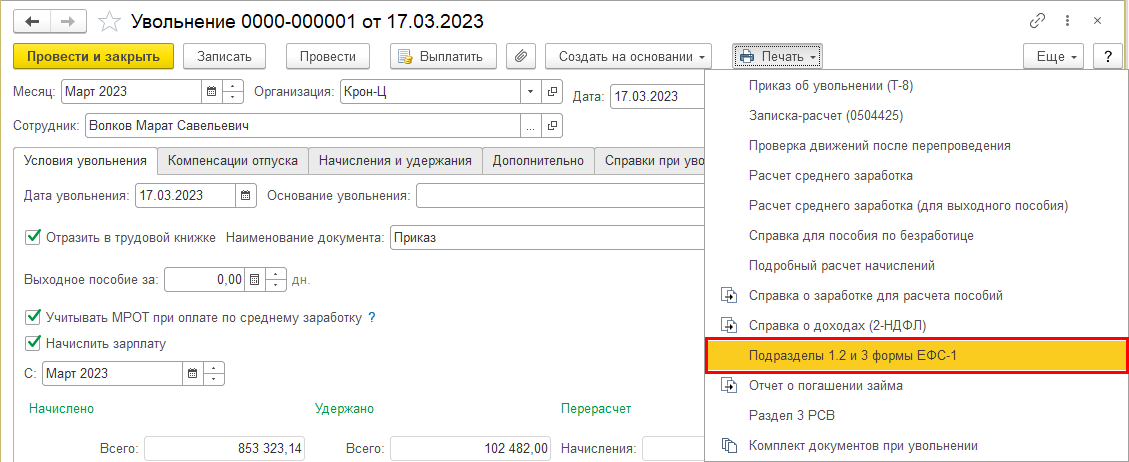Step the Выходное пособие days spinner
1129x462 pixels.
coord(276,280)
